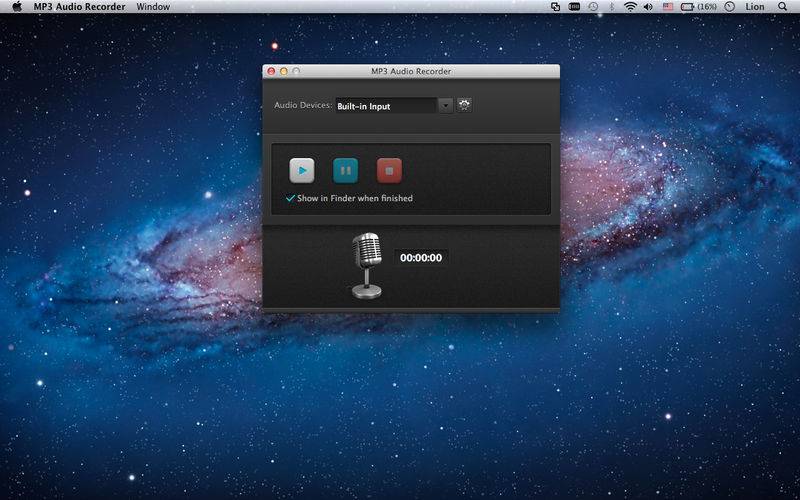Open the MP3 Audio Recorder app menu
This screenshot has width=800, height=500.
(80, 7)
